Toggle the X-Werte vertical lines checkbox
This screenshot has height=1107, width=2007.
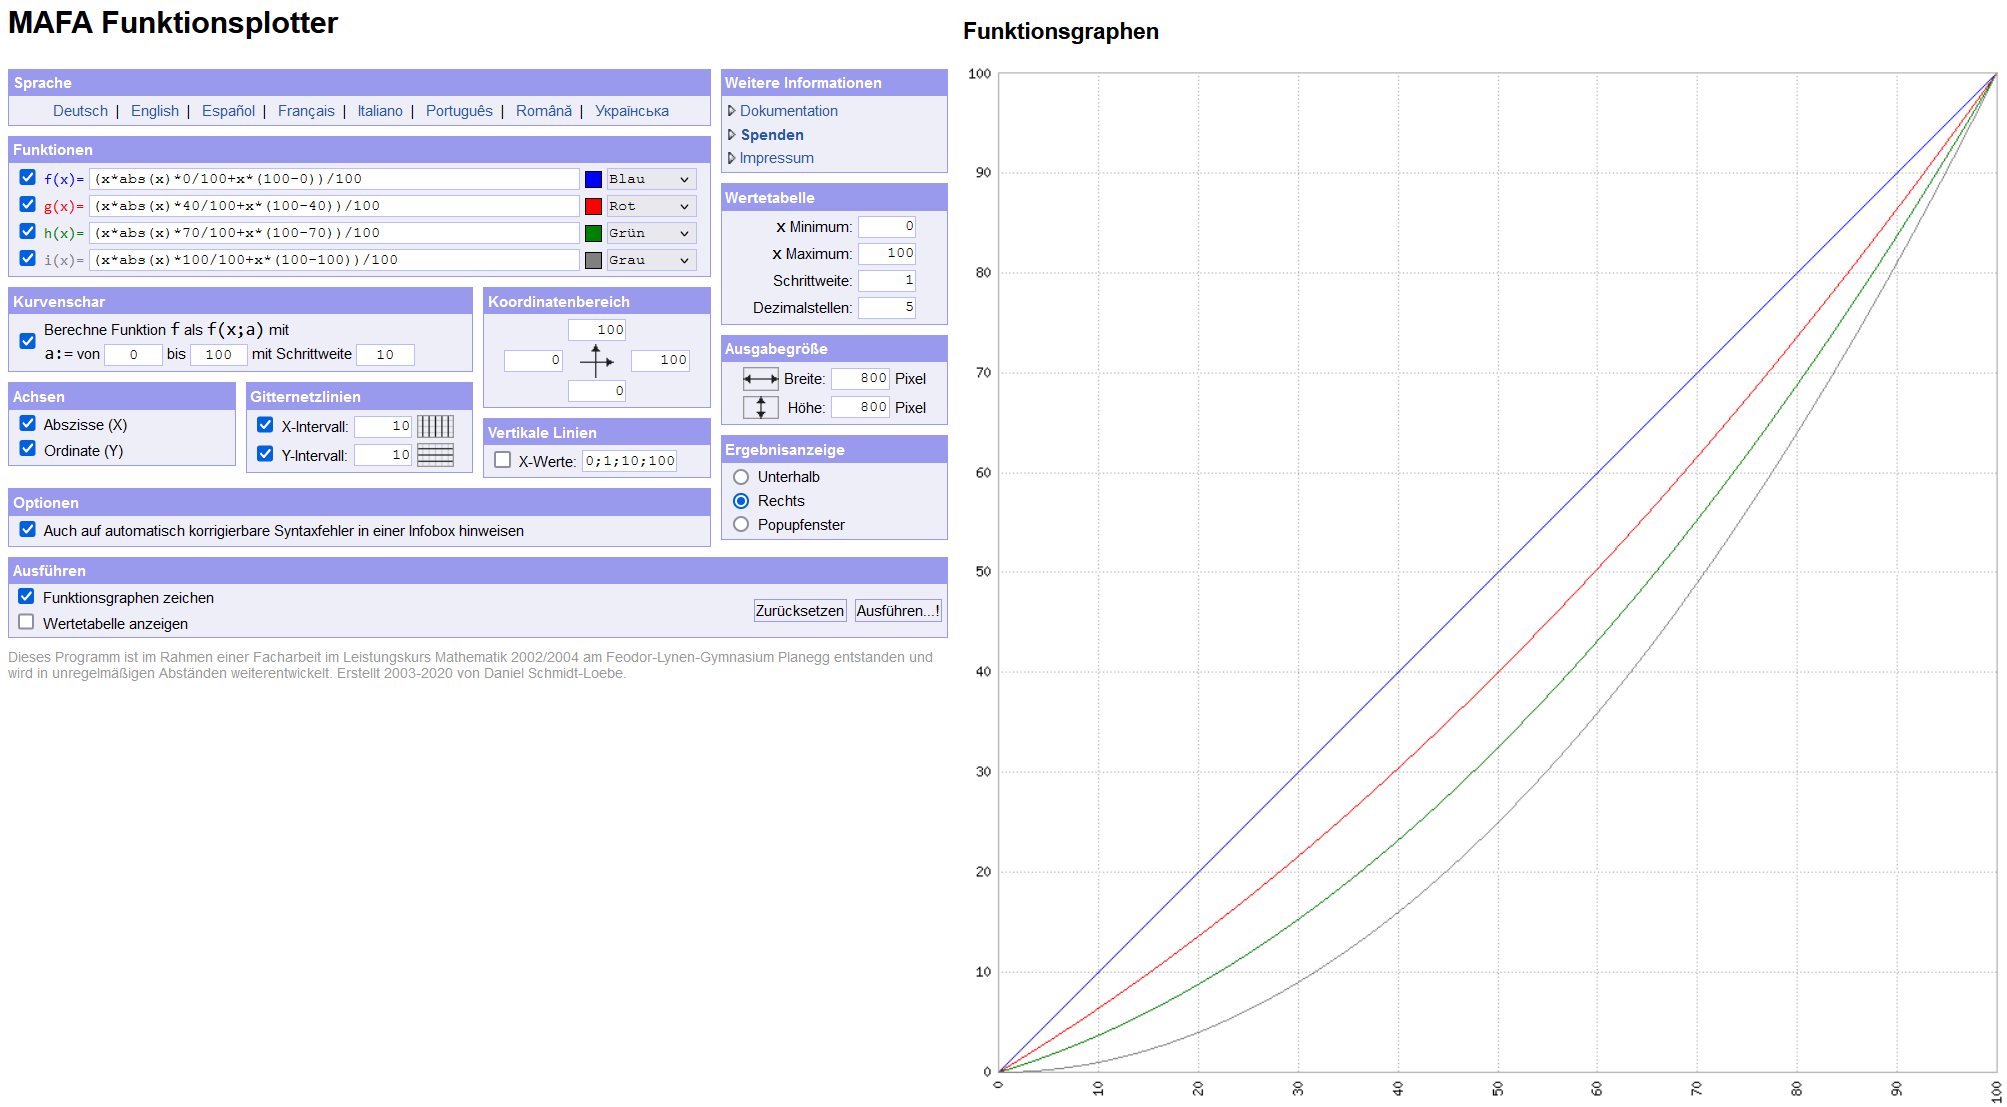tap(503, 461)
